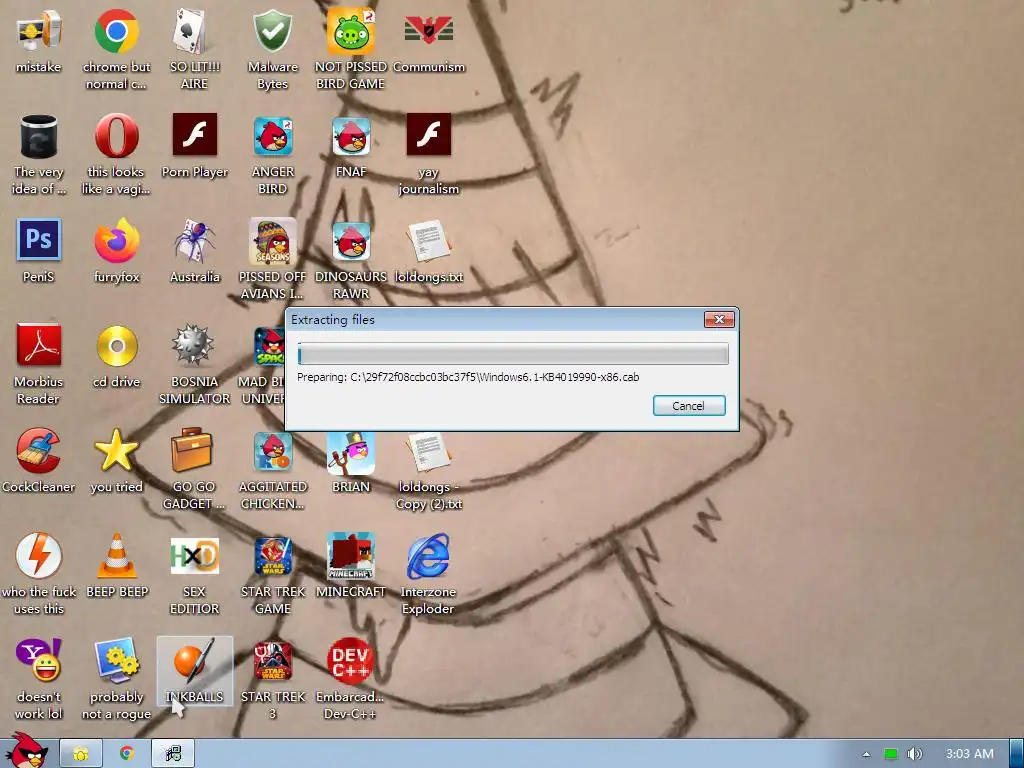Switch to the installer taskbar button
Viewport: 1024px width, 768px height.
(173, 754)
